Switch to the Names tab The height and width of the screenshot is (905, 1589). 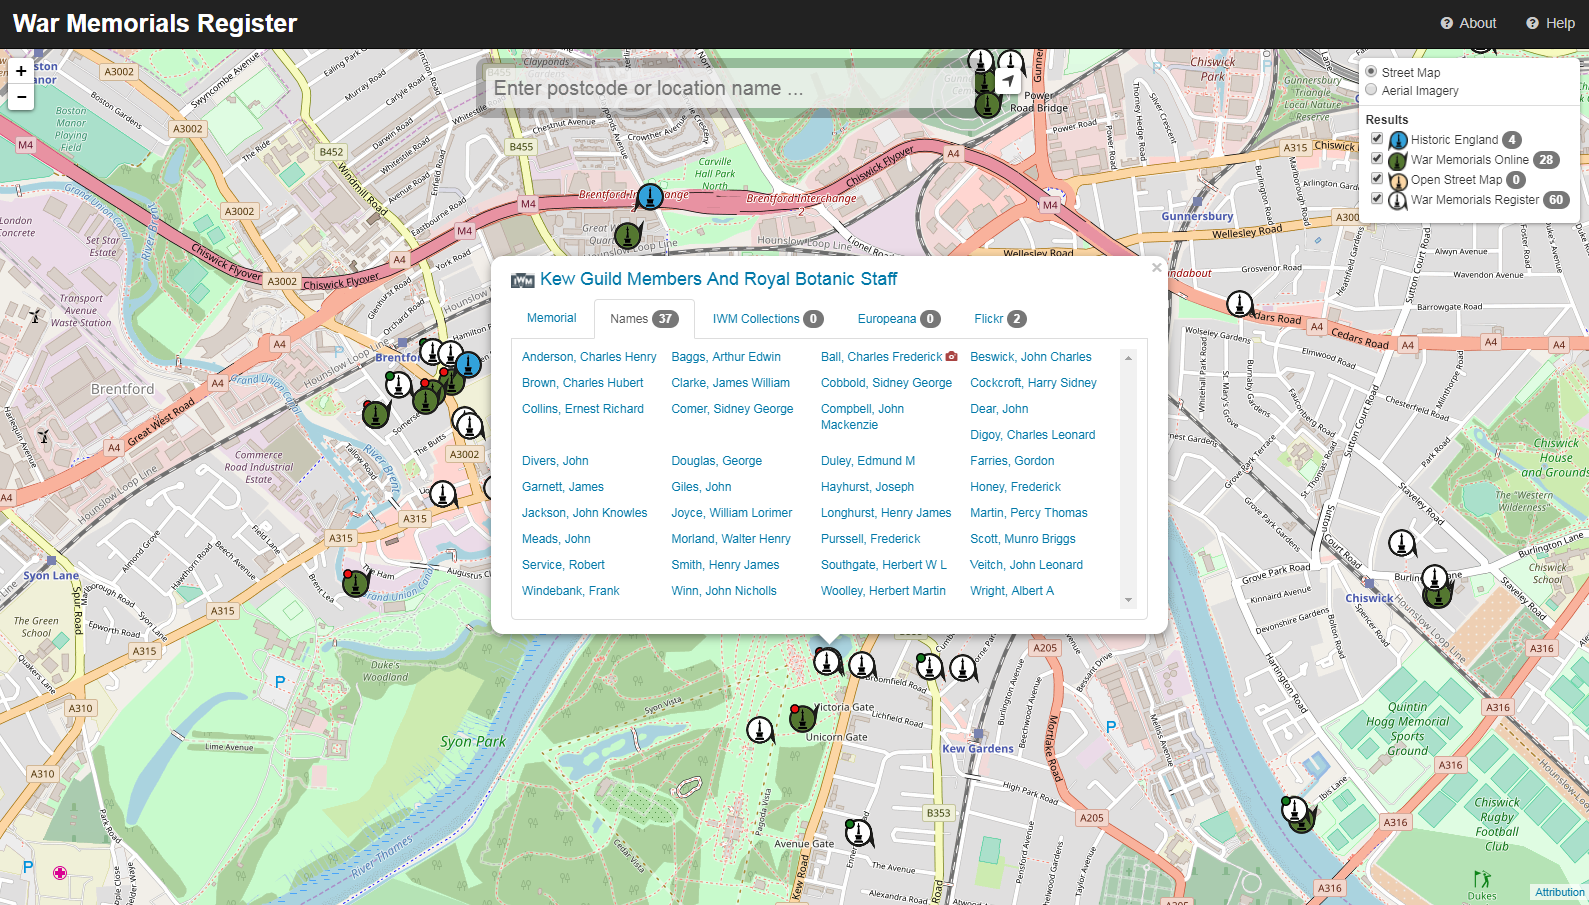pos(644,319)
